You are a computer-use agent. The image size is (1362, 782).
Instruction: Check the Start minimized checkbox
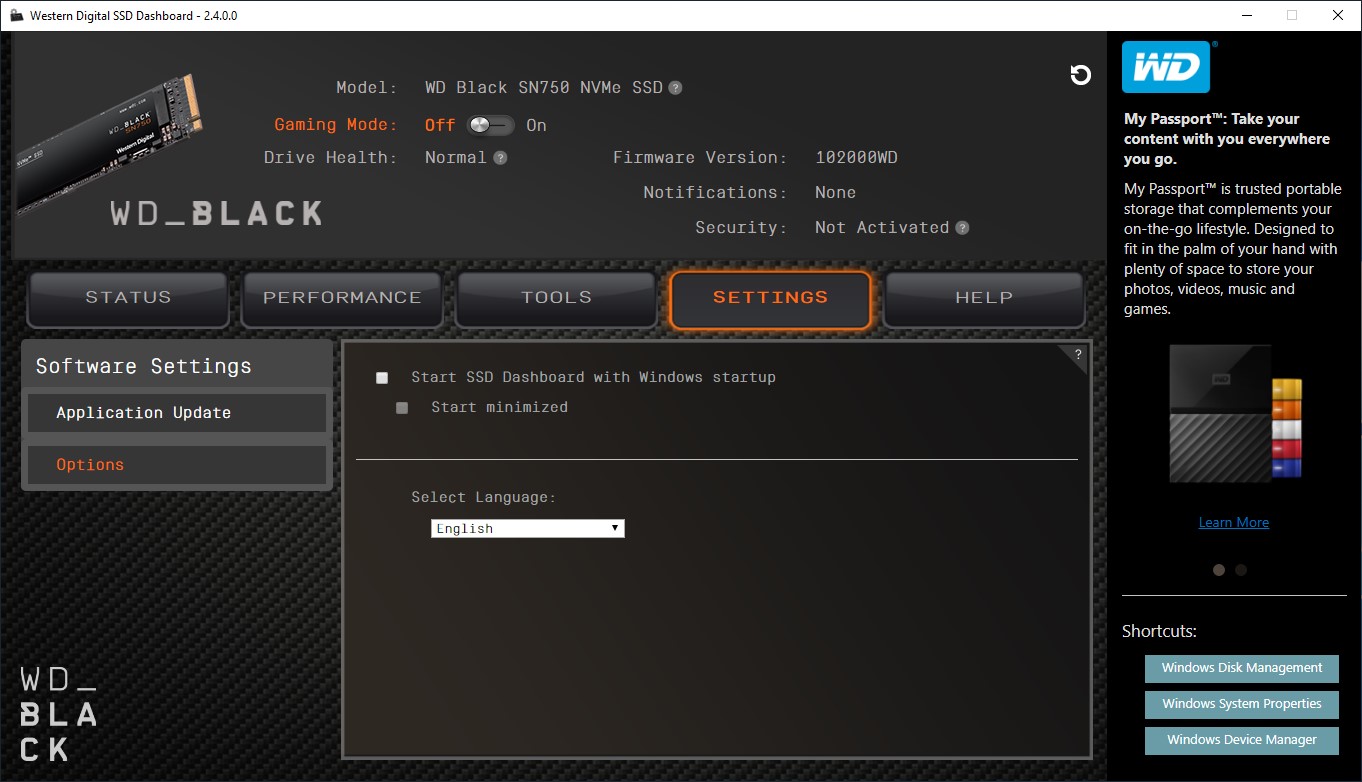point(402,408)
